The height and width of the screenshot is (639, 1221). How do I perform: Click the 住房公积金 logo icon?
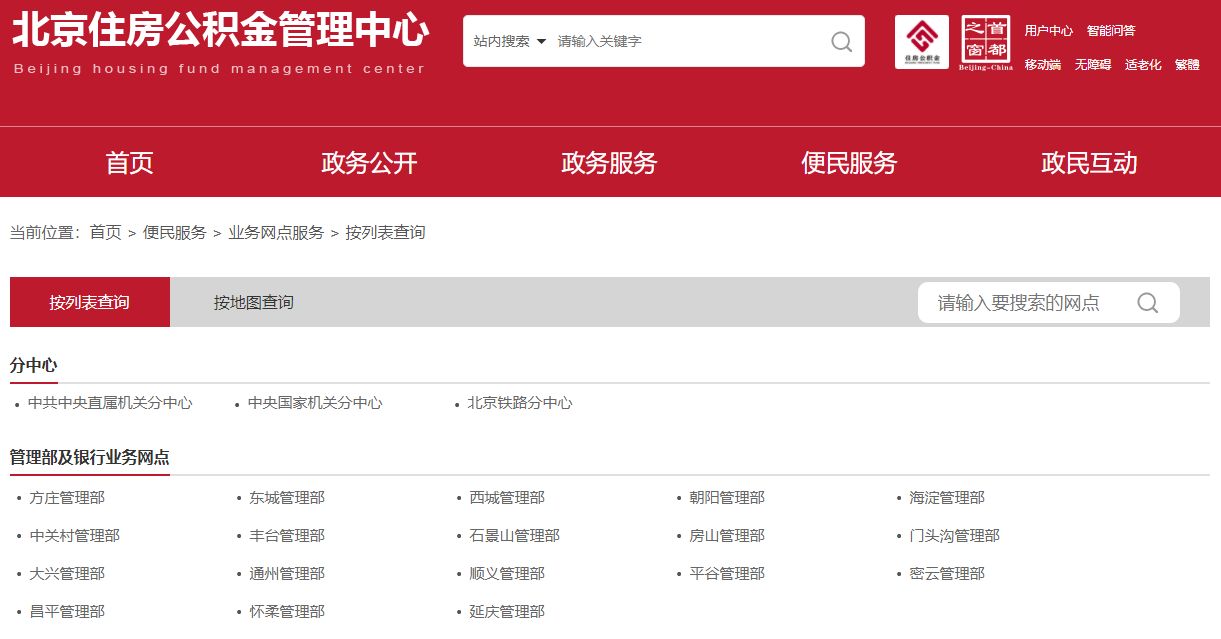pos(922,42)
